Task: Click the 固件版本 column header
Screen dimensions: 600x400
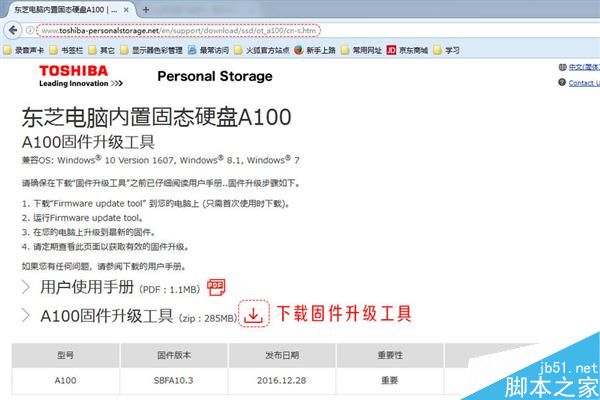Action: (x=174, y=355)
